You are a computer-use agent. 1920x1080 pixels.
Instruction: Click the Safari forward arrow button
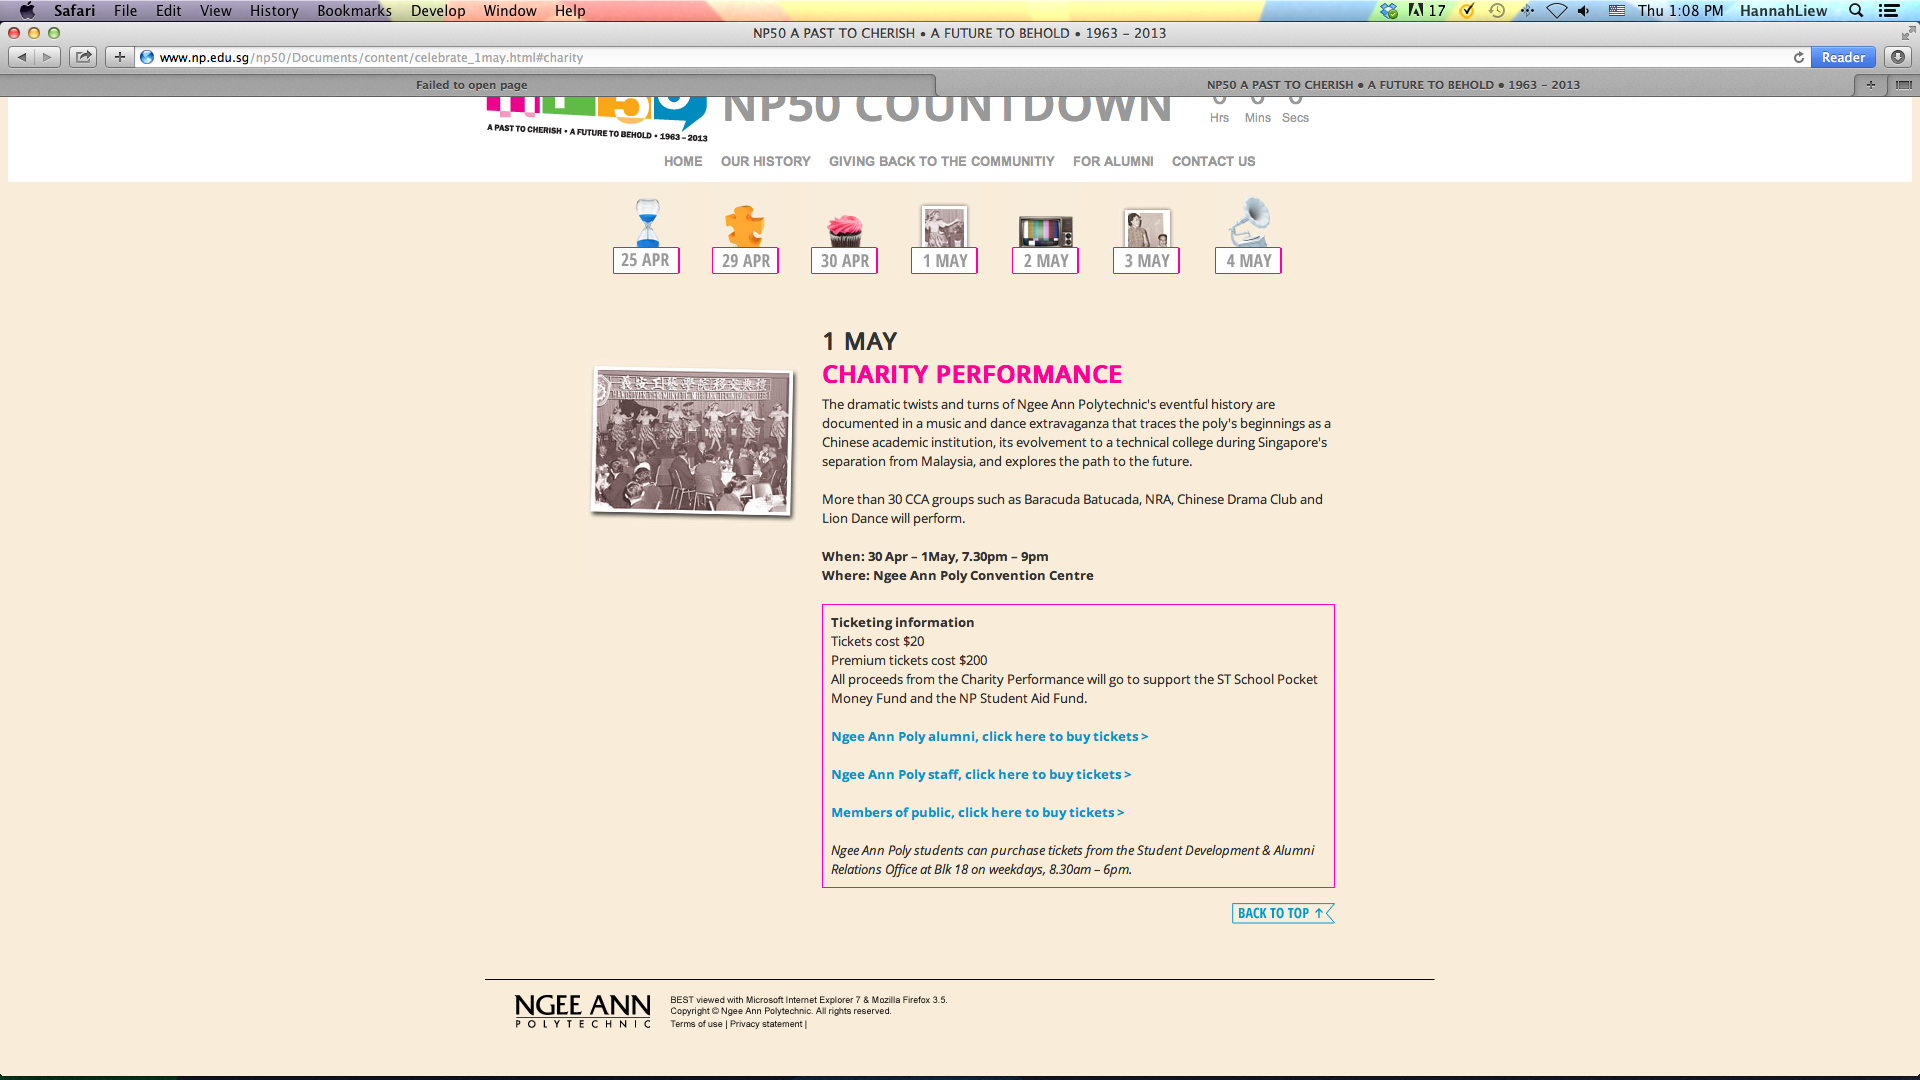pos(47,57)
